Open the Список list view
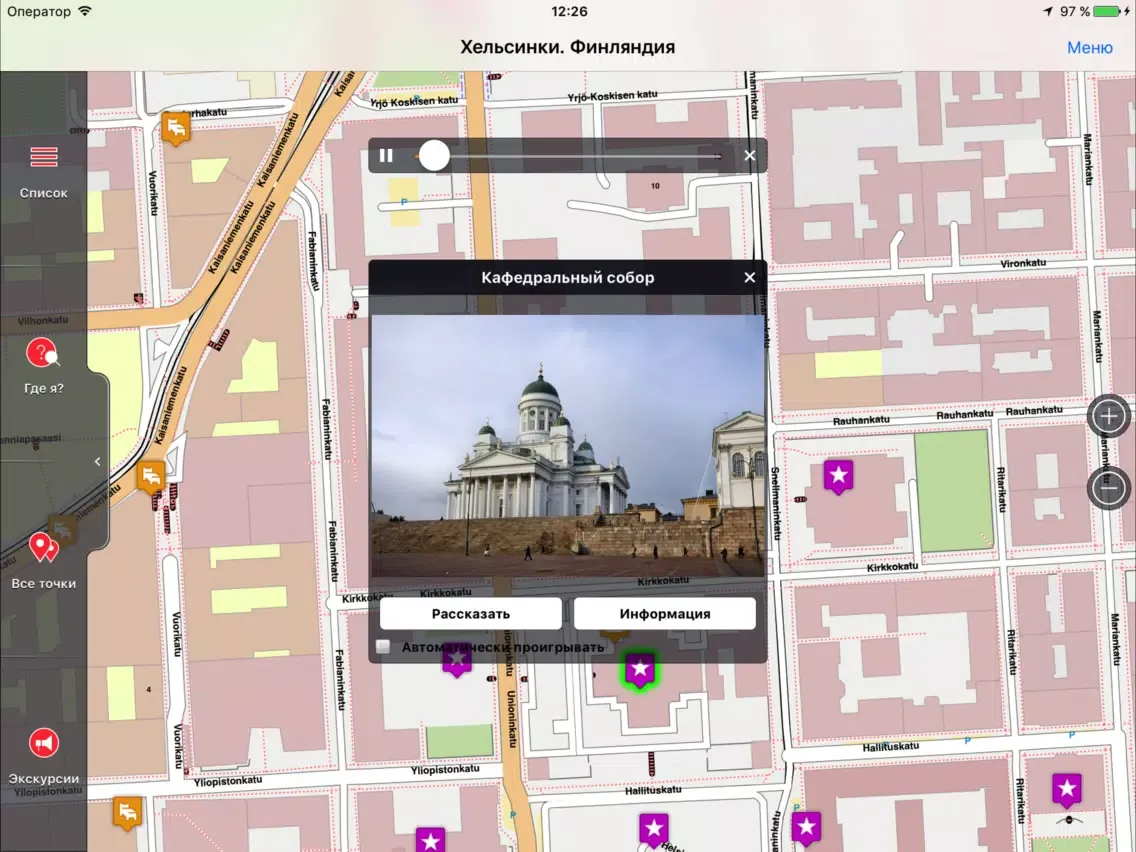1136x852 pixels. tap(43, 172)
